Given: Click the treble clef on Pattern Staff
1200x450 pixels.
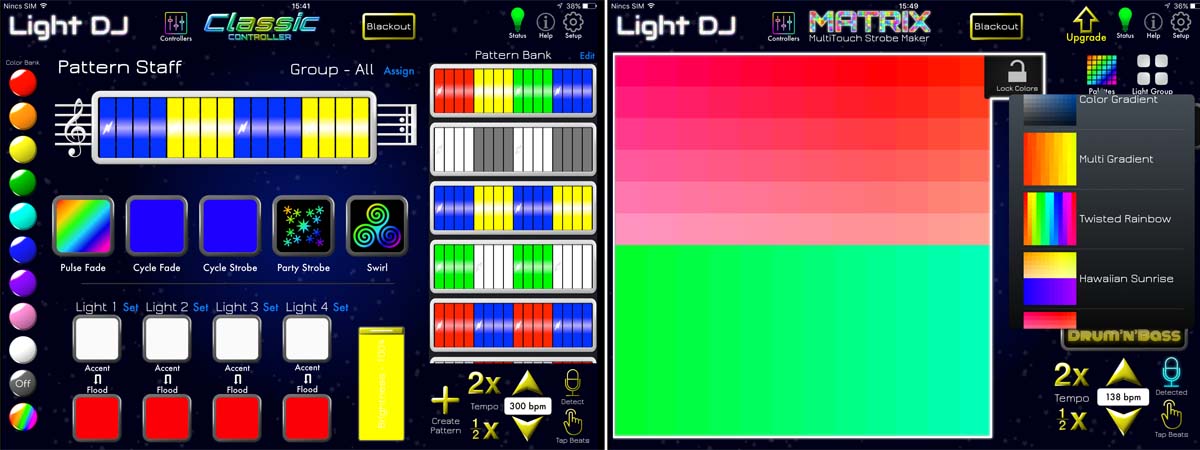Looking at the screenshot, I should click(74, 125).
